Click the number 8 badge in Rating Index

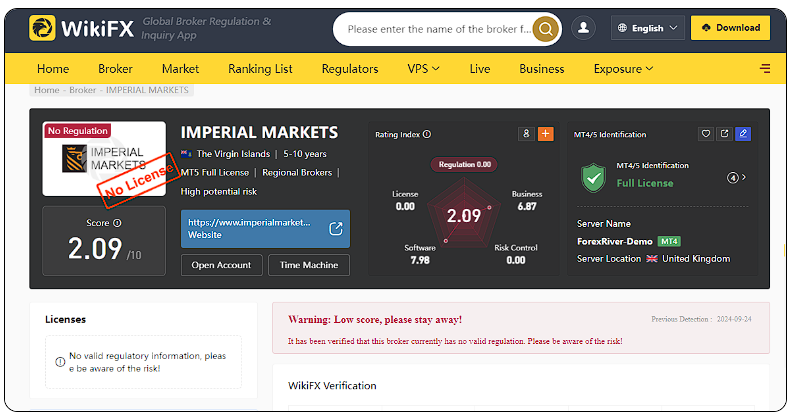[x=526, y=134]
